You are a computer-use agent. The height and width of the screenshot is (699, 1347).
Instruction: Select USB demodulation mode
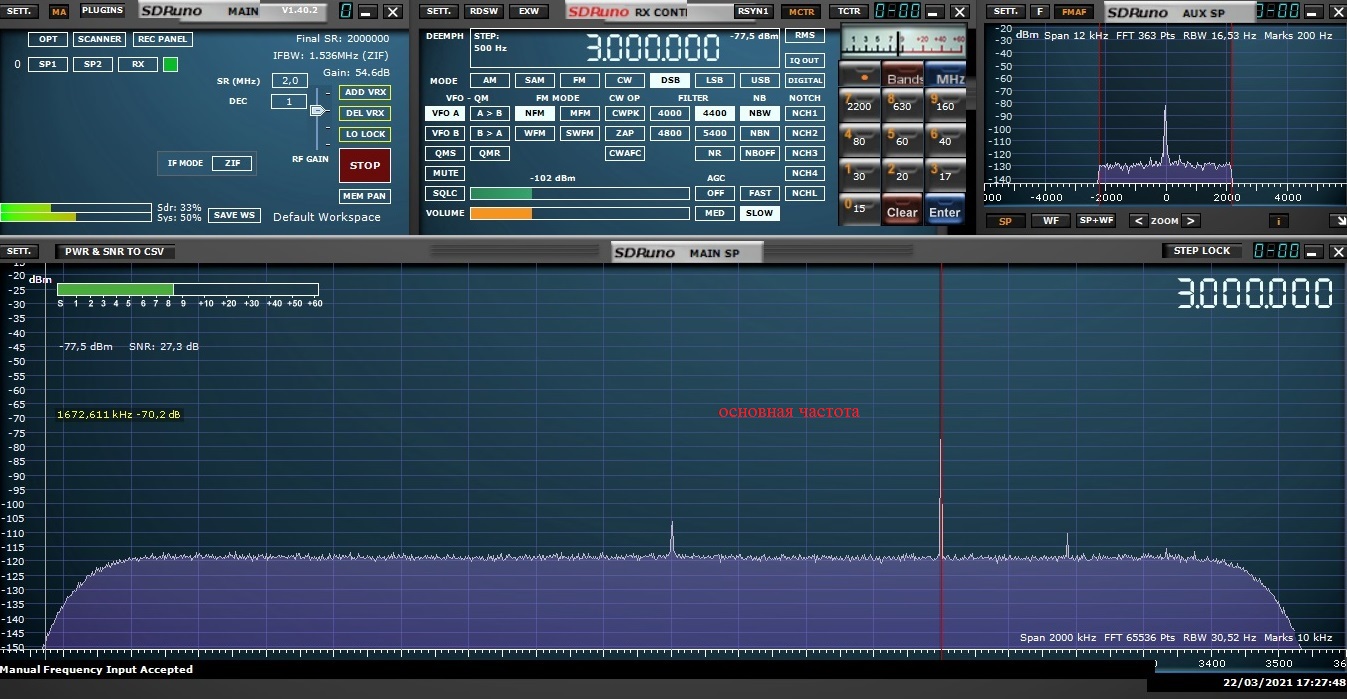pos(760,80)
